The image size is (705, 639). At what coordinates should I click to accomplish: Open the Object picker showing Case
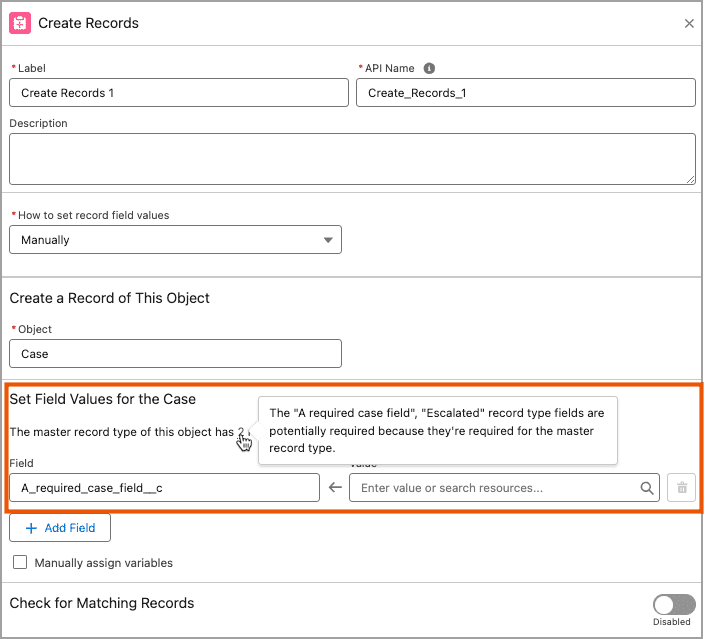[175, 353]
